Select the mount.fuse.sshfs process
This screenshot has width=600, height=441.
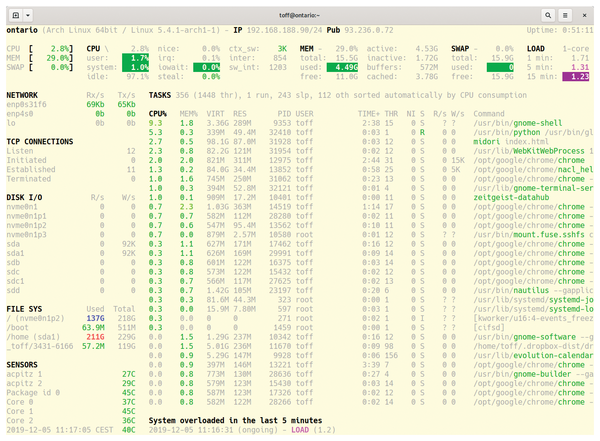[x=370, y=235]
